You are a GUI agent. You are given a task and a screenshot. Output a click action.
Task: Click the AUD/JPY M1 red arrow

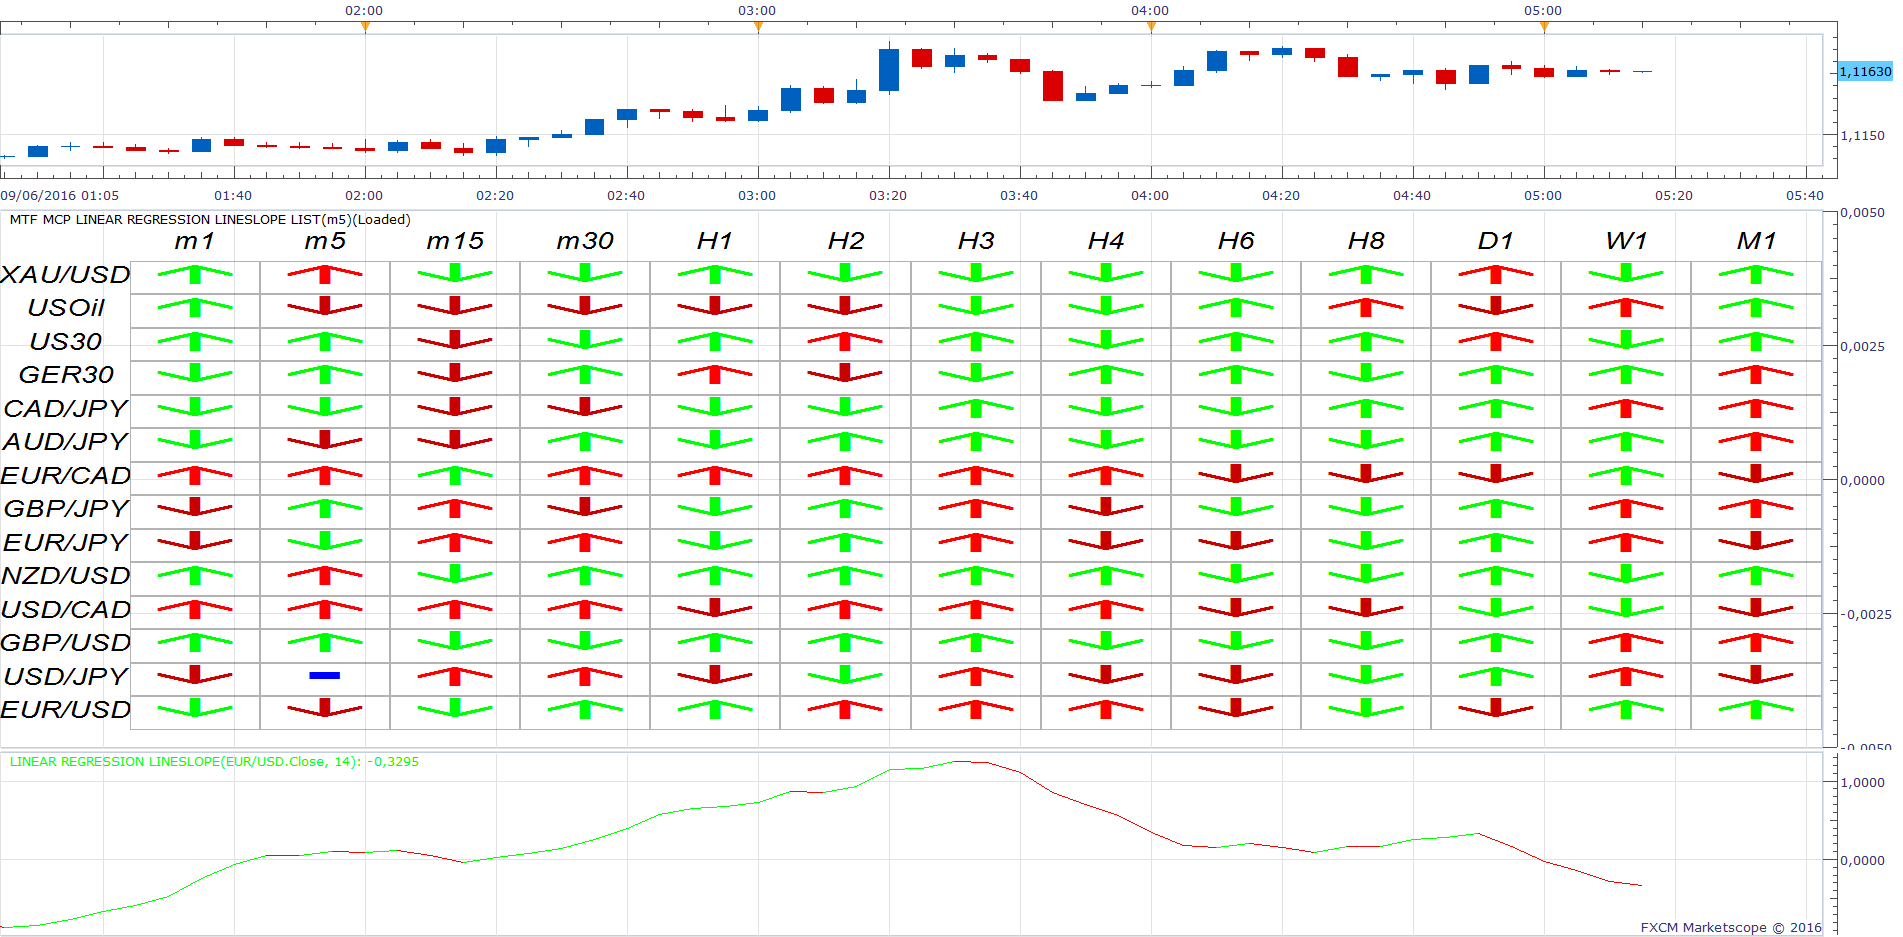click(1756, 441)
